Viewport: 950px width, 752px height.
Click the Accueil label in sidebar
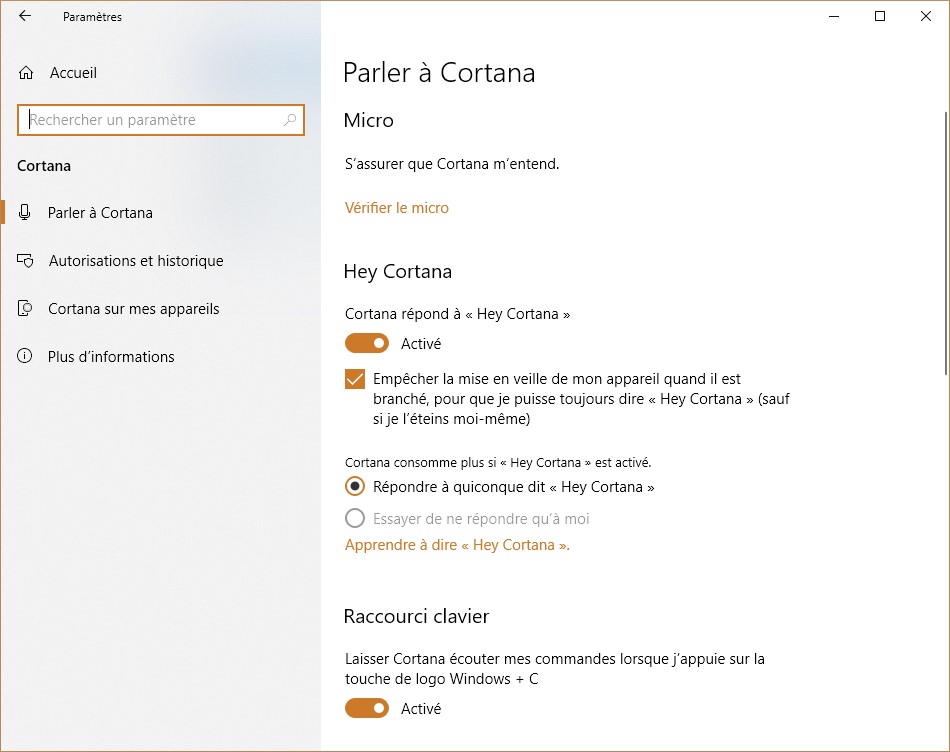(x=73, y=73)
